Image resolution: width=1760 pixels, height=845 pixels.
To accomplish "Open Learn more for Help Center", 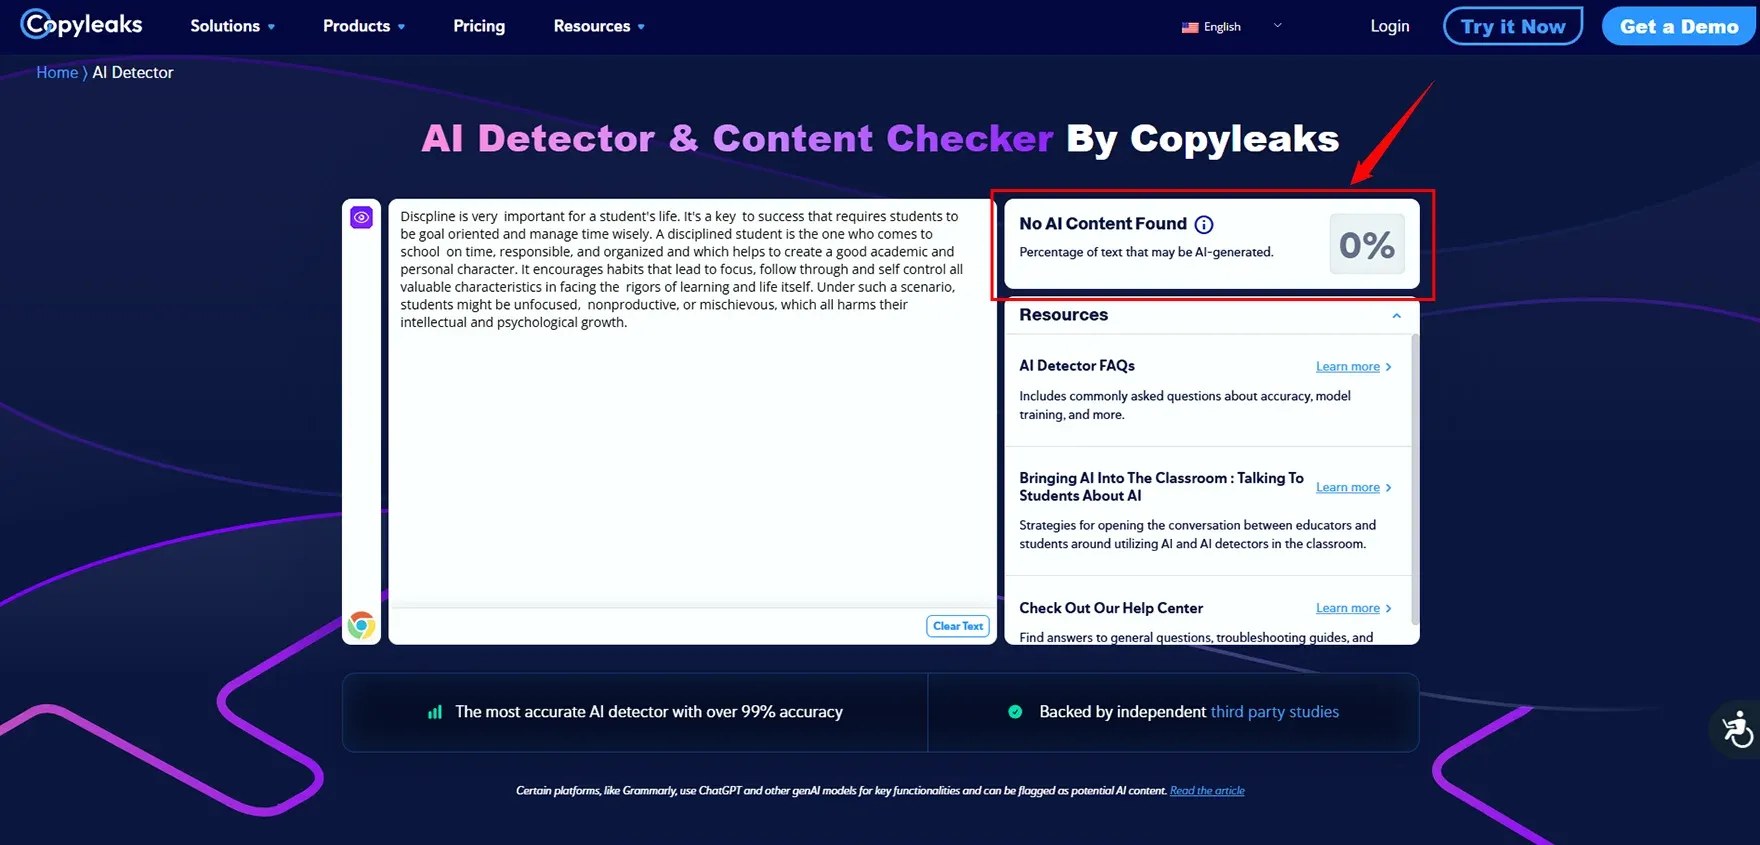I will coord(1353,609).
